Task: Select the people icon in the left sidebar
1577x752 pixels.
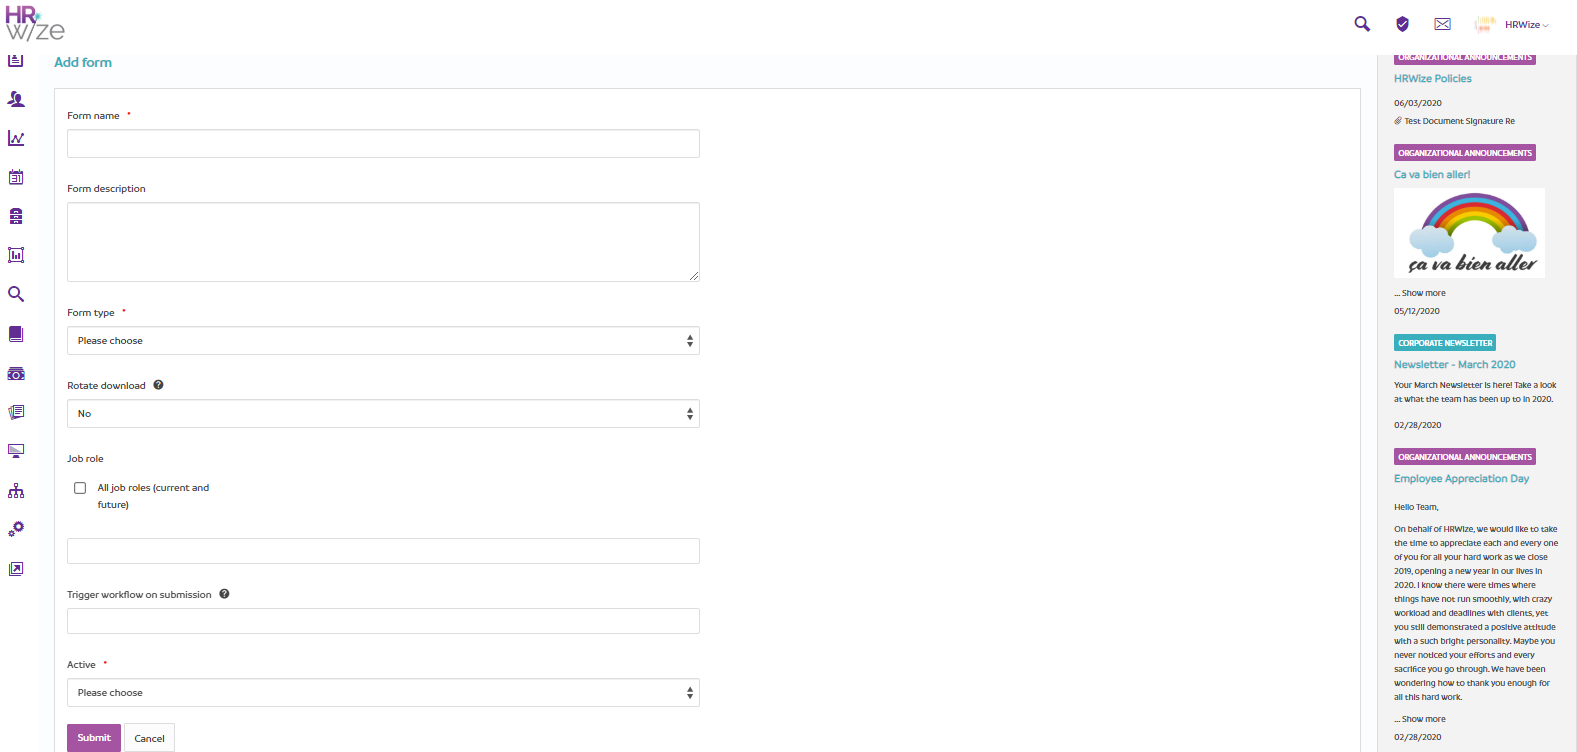Action: pyautogui.click(x=15, y=99)
